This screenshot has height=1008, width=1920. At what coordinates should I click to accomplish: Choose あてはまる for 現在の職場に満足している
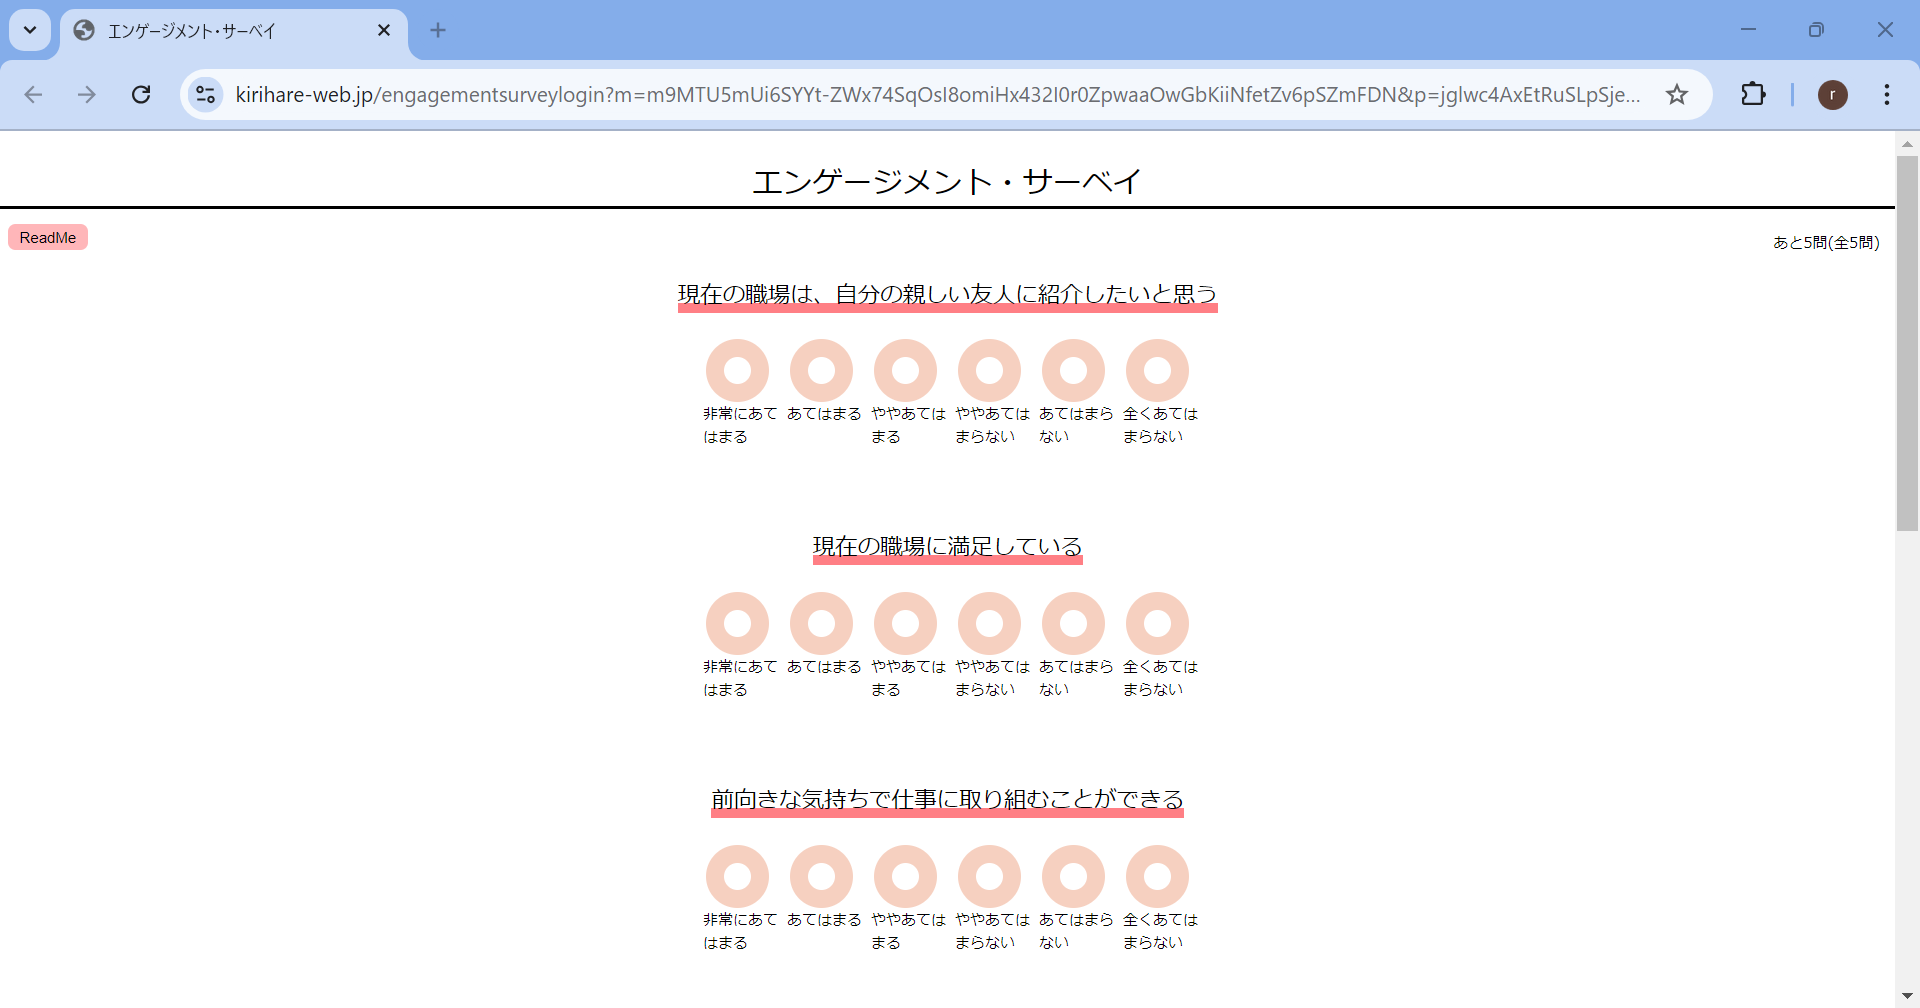821,623
